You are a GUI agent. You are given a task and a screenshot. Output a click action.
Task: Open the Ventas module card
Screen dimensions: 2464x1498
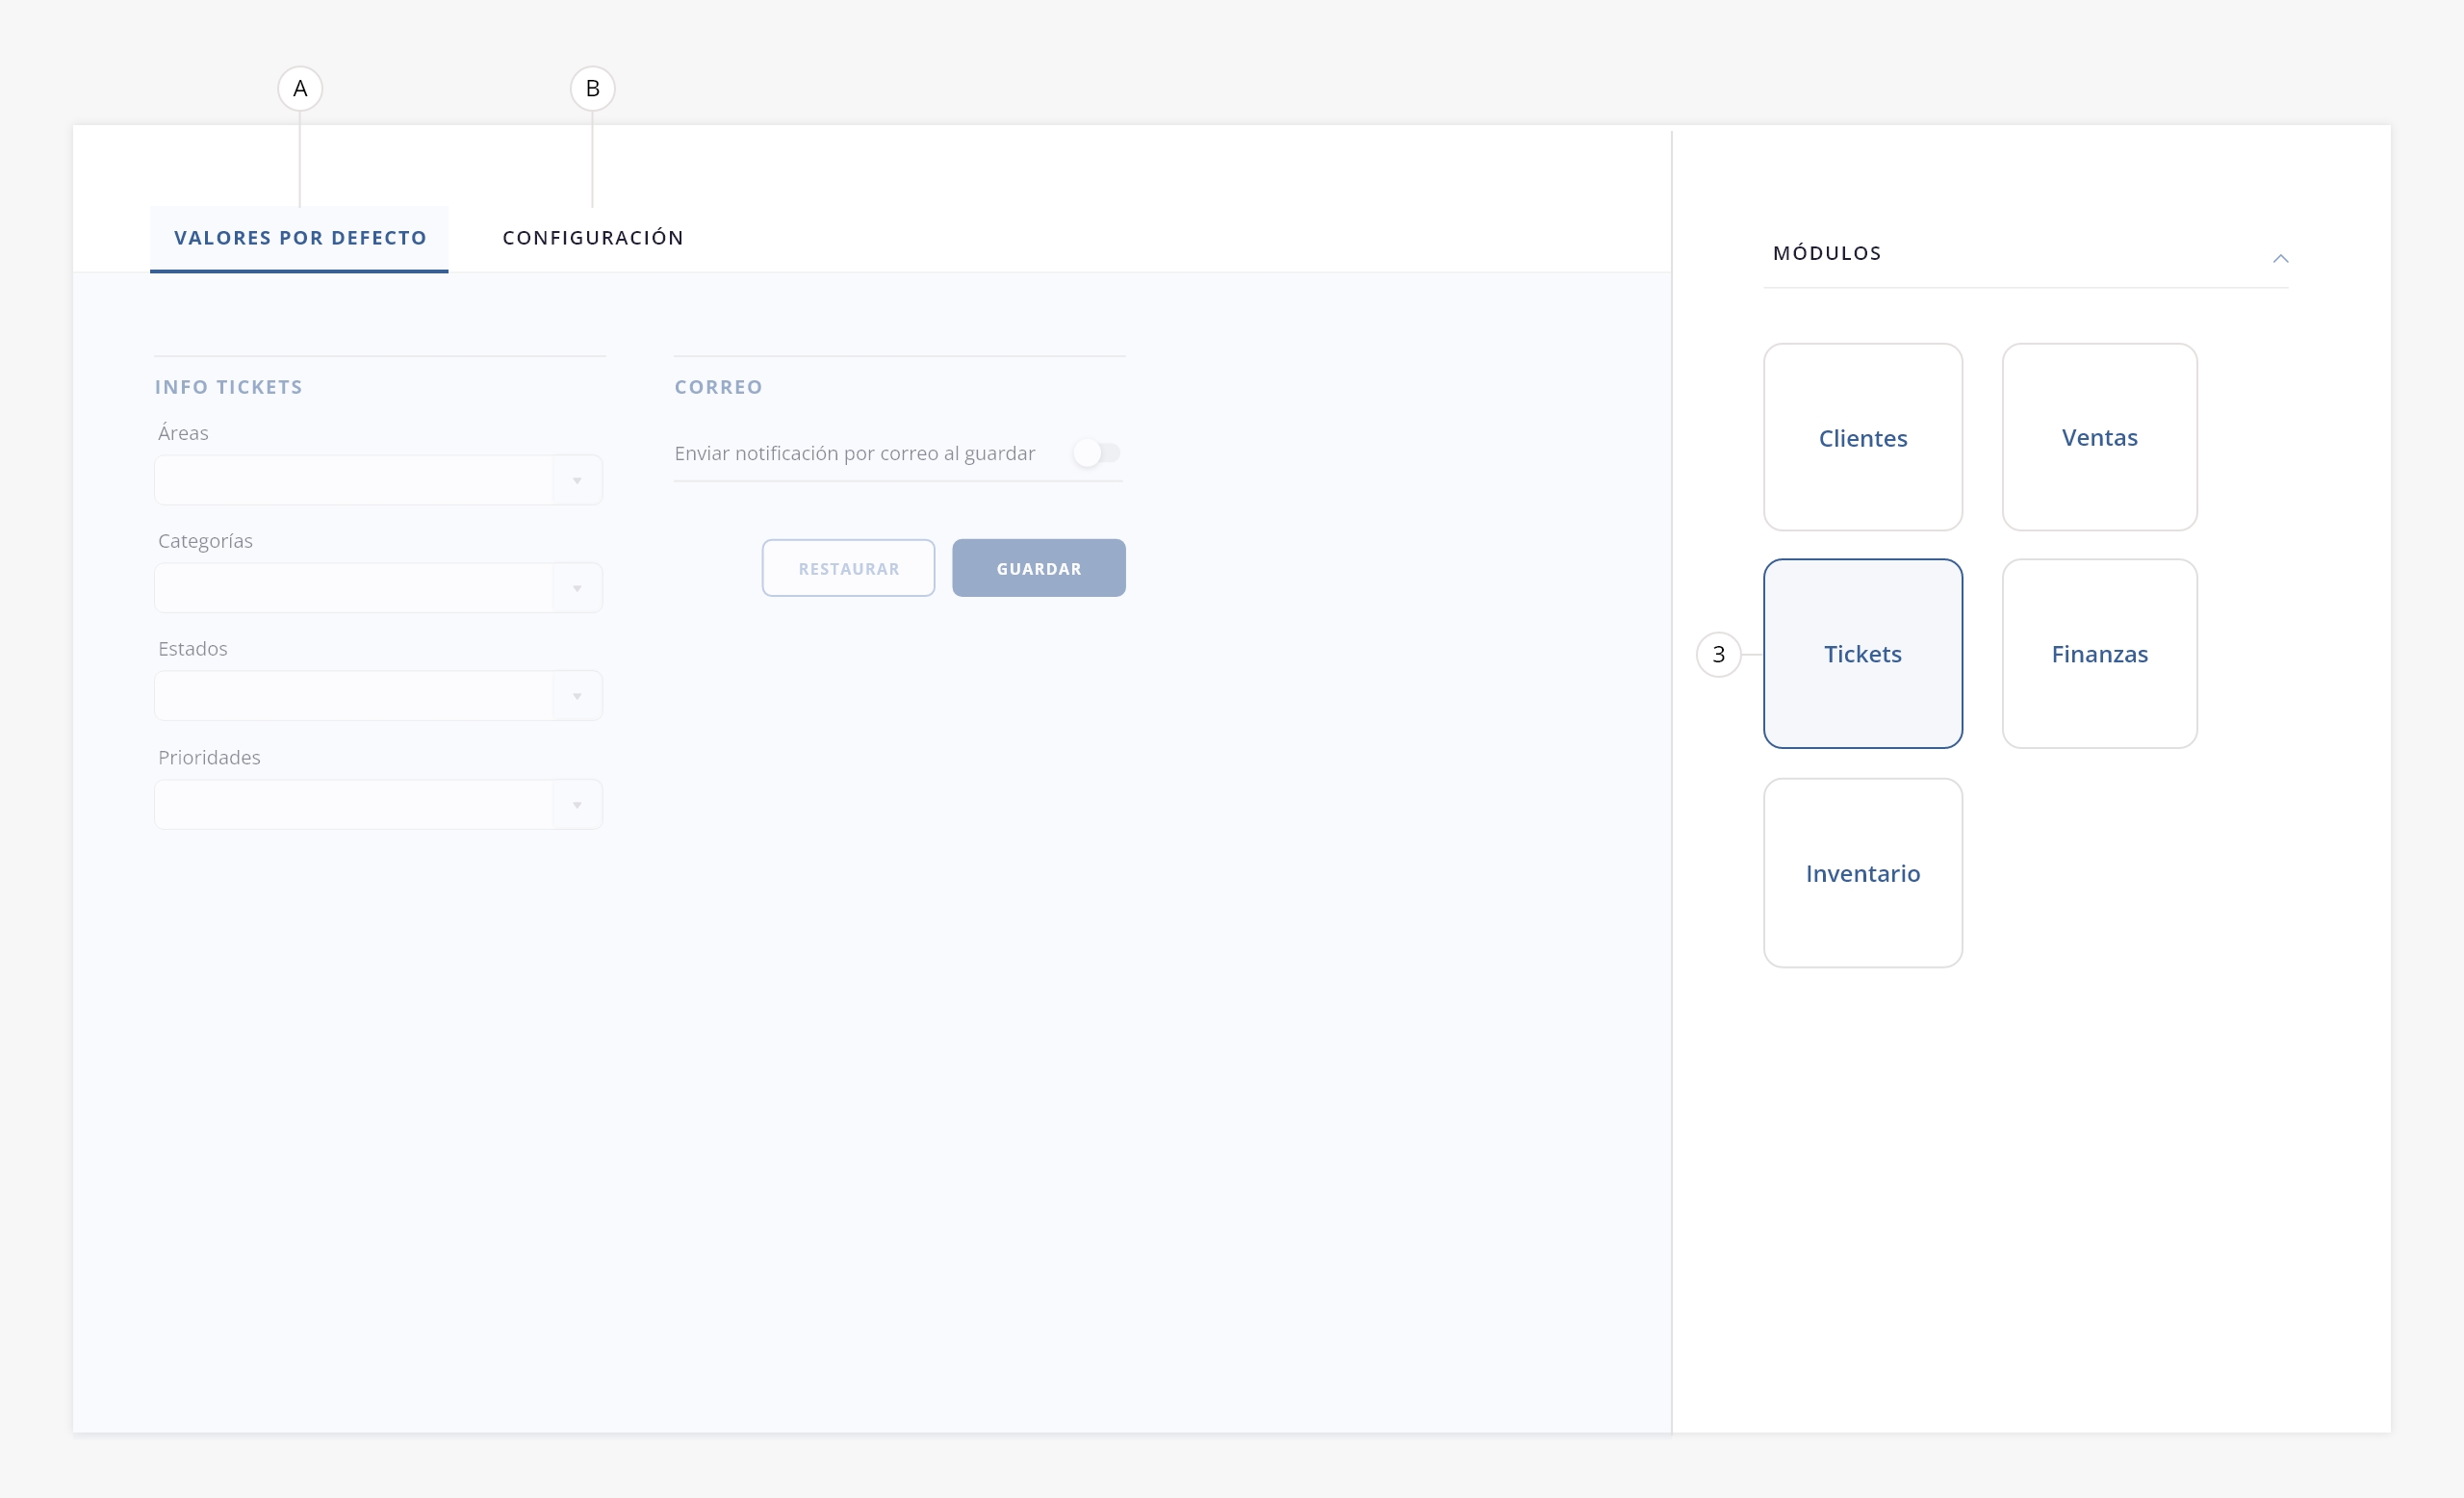pyautogui.click(x=2099, y=437)
